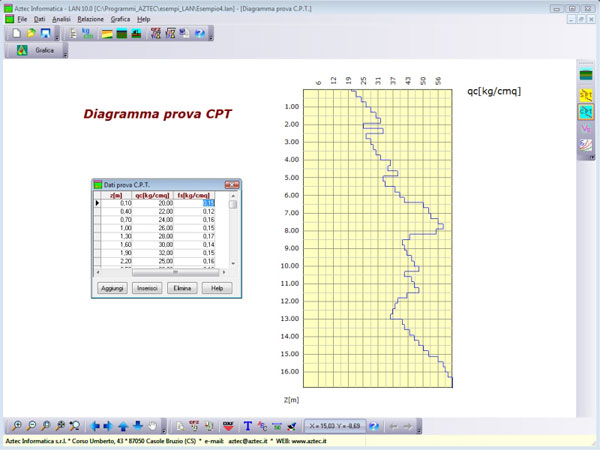Image resolution: width=600 pixels, height=450 pixels.
Task: Click the second hourglass analysis options icon
Action: [170, 34]
